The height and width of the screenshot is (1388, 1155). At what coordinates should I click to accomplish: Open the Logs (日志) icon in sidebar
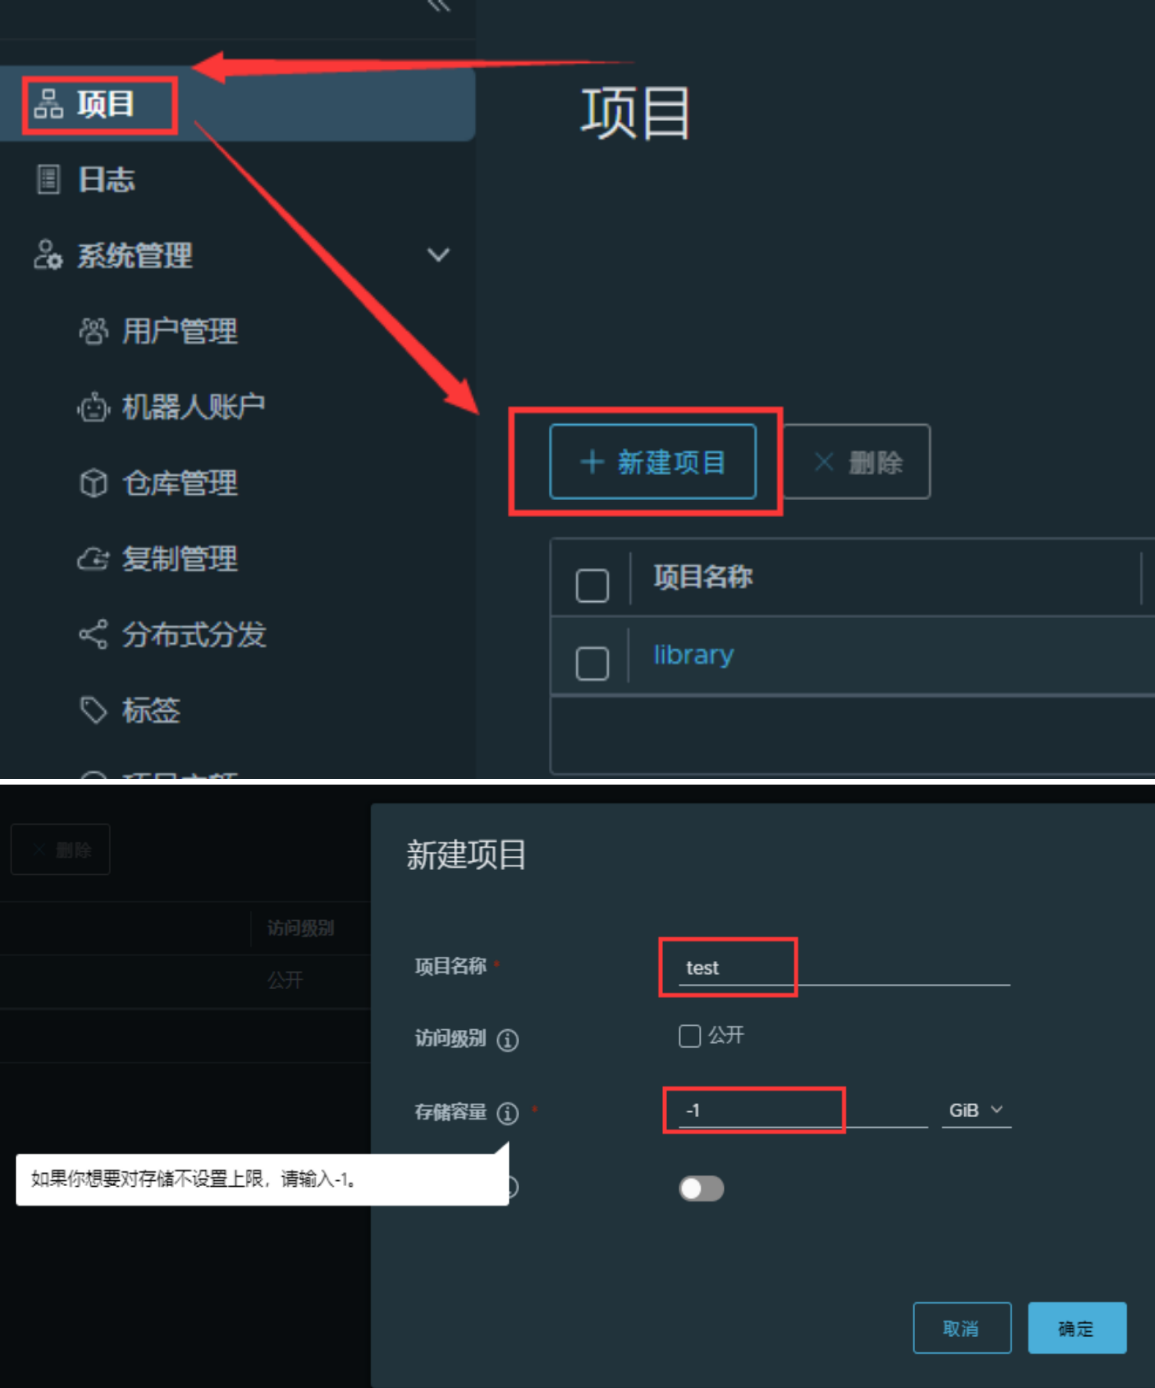[x=48, y=179]
